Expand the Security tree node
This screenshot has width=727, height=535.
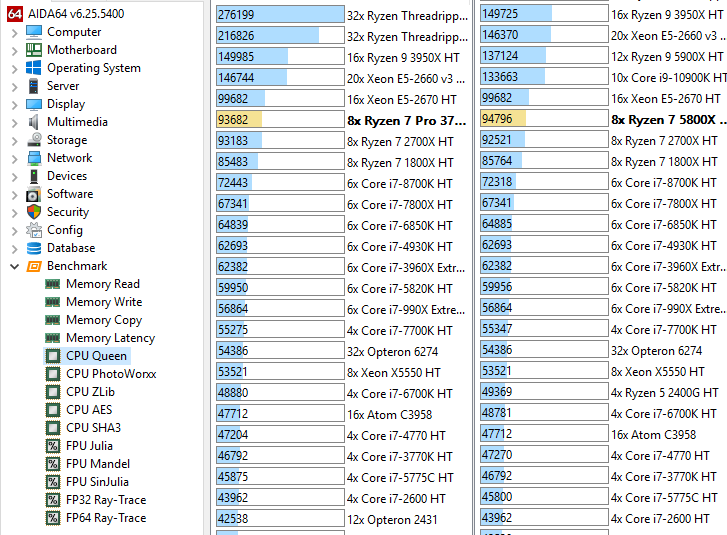tap(14, 213)
